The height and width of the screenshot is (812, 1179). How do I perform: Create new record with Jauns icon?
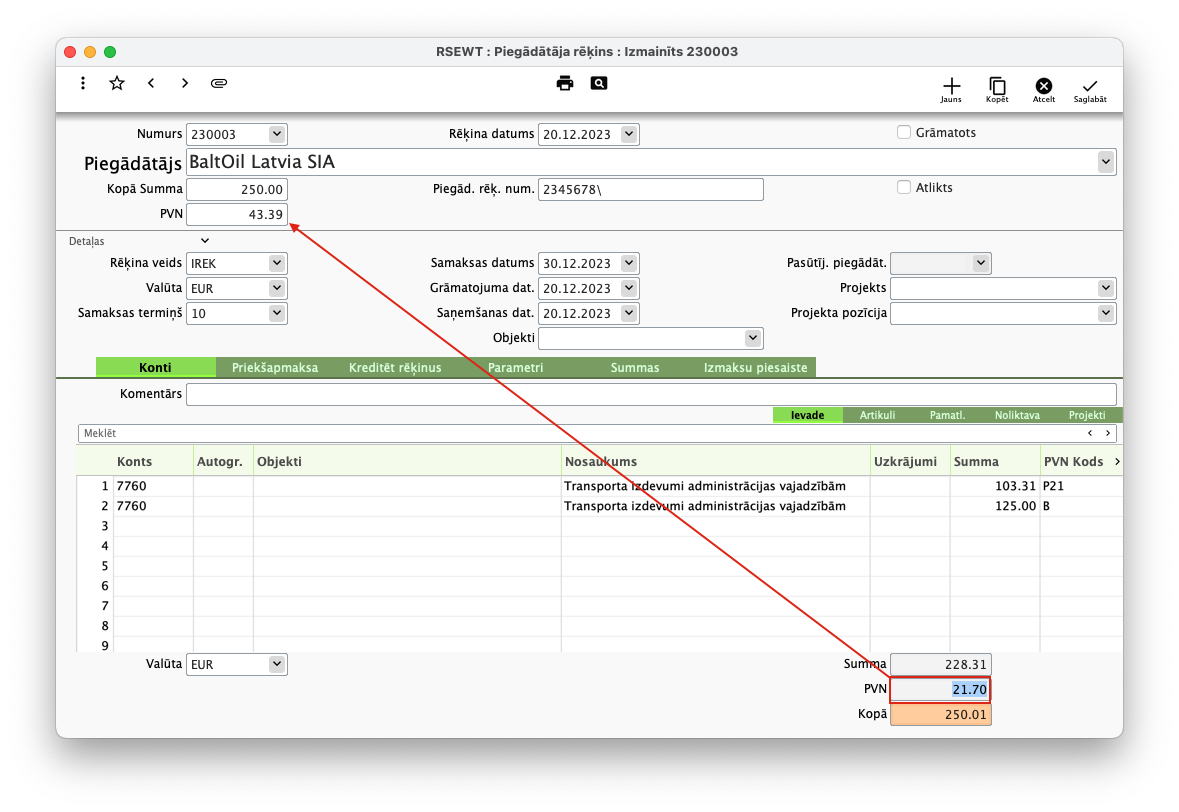click(x=951, y=89)
